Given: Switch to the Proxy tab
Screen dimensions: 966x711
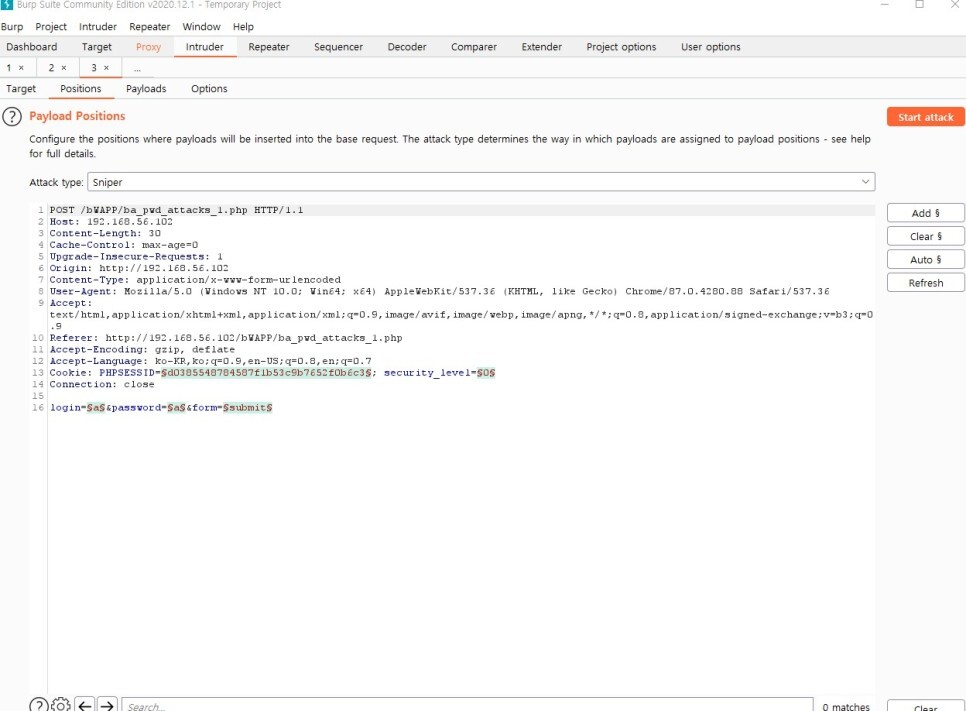Looking at the screenshot, I should pyautogui.click(x=148, y=47).
